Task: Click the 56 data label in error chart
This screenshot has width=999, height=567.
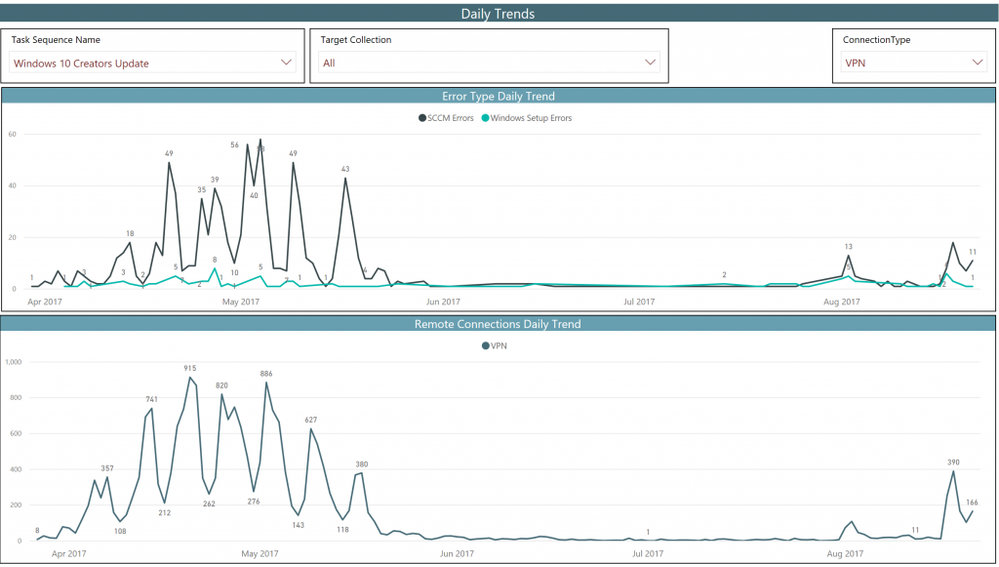Action: coord(234,145)
